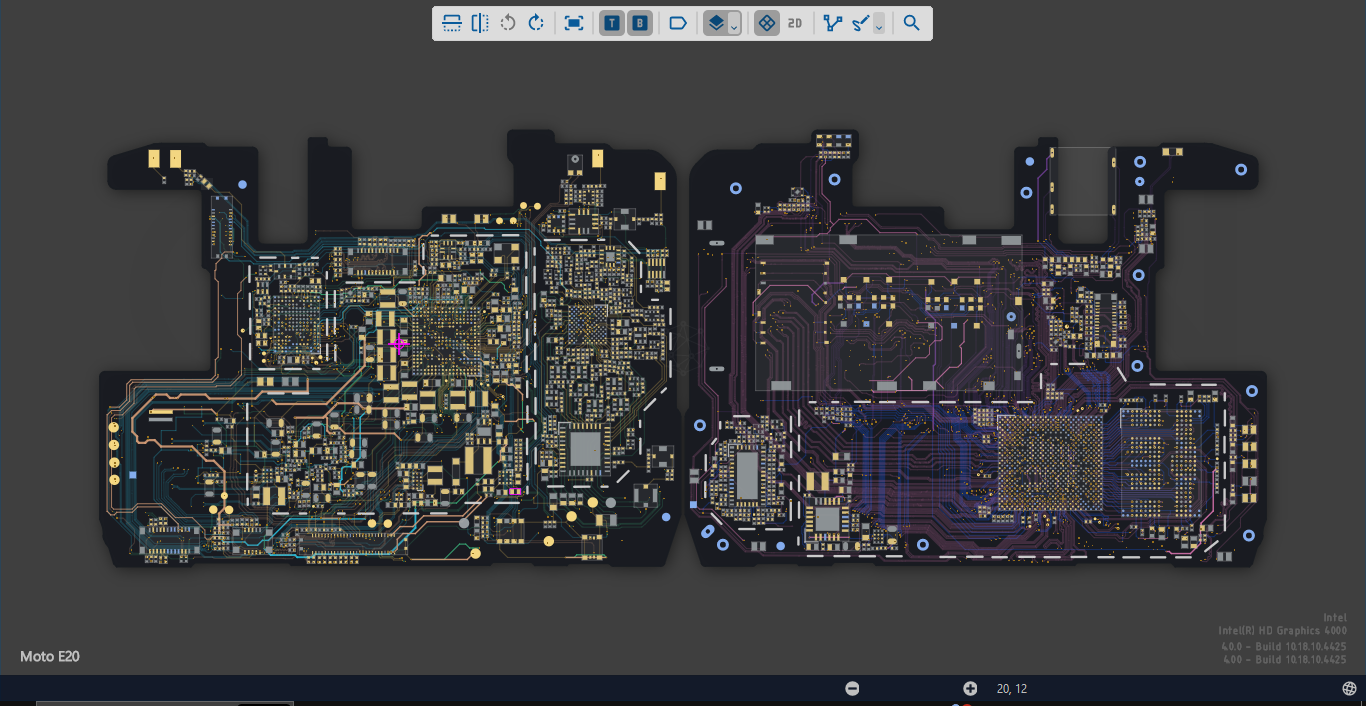Select the net connections tool
Viewport: 1366px width, 706px height.
[833, 23]
